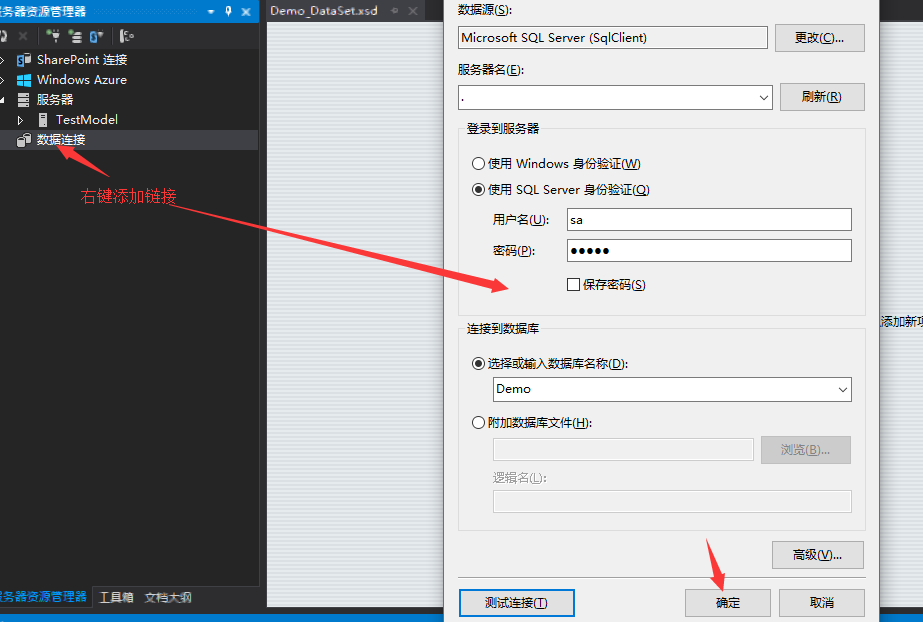Select 使用 Windows 身份验证 radio option
923x622 pixels.
479,164
